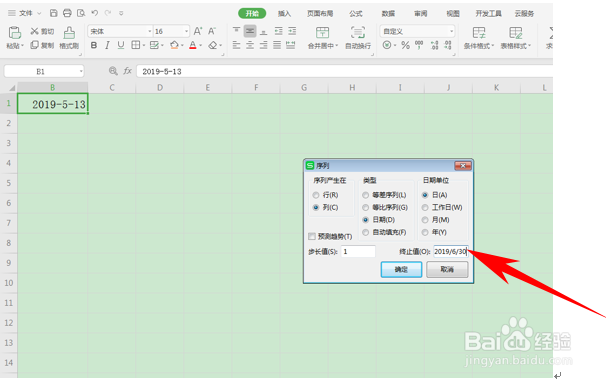Choose 自动填充(F) type radio
Screen dimensions: 606x381
(366, 232)
